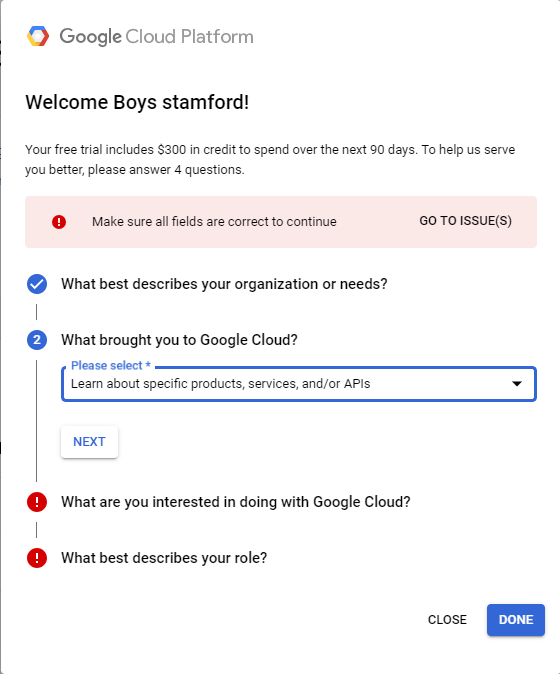
Task: Open the 'Learn about specific products' select box
Action: (x=299, y=384)
